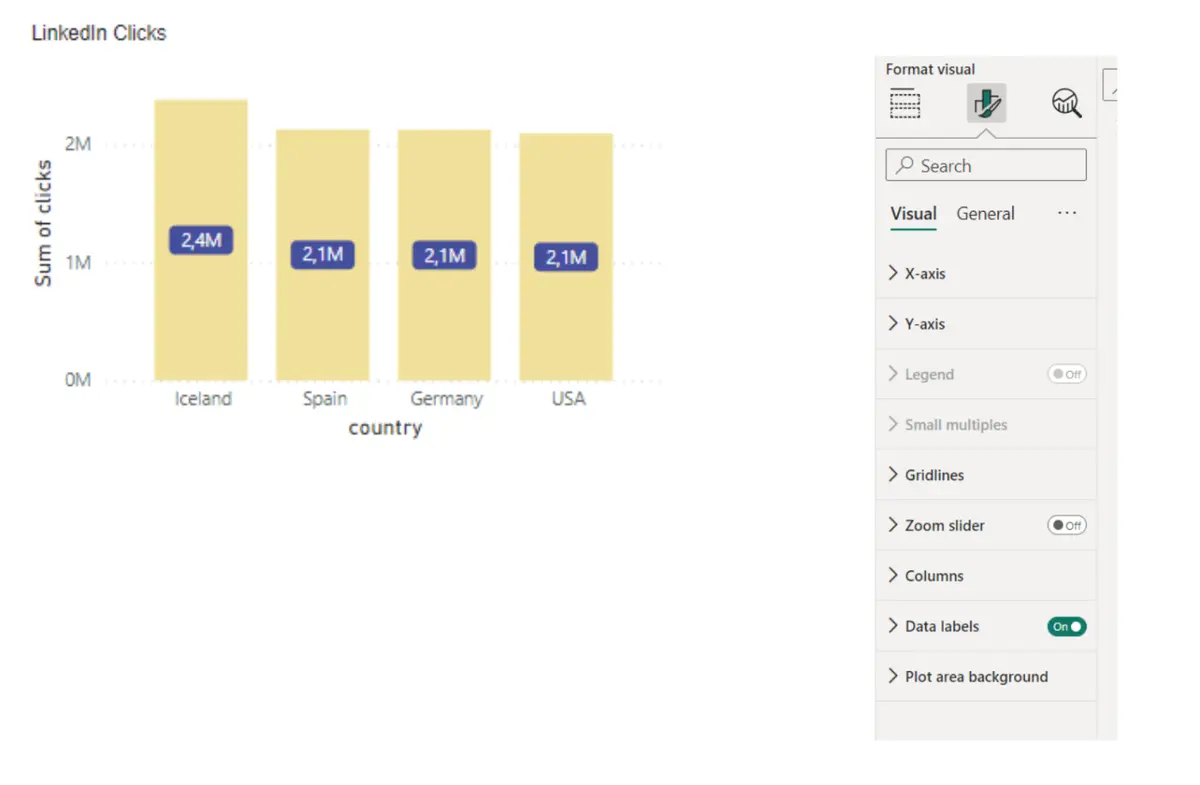
Task: Click the LinkedIn Clicks chart title
Action: 99,33
